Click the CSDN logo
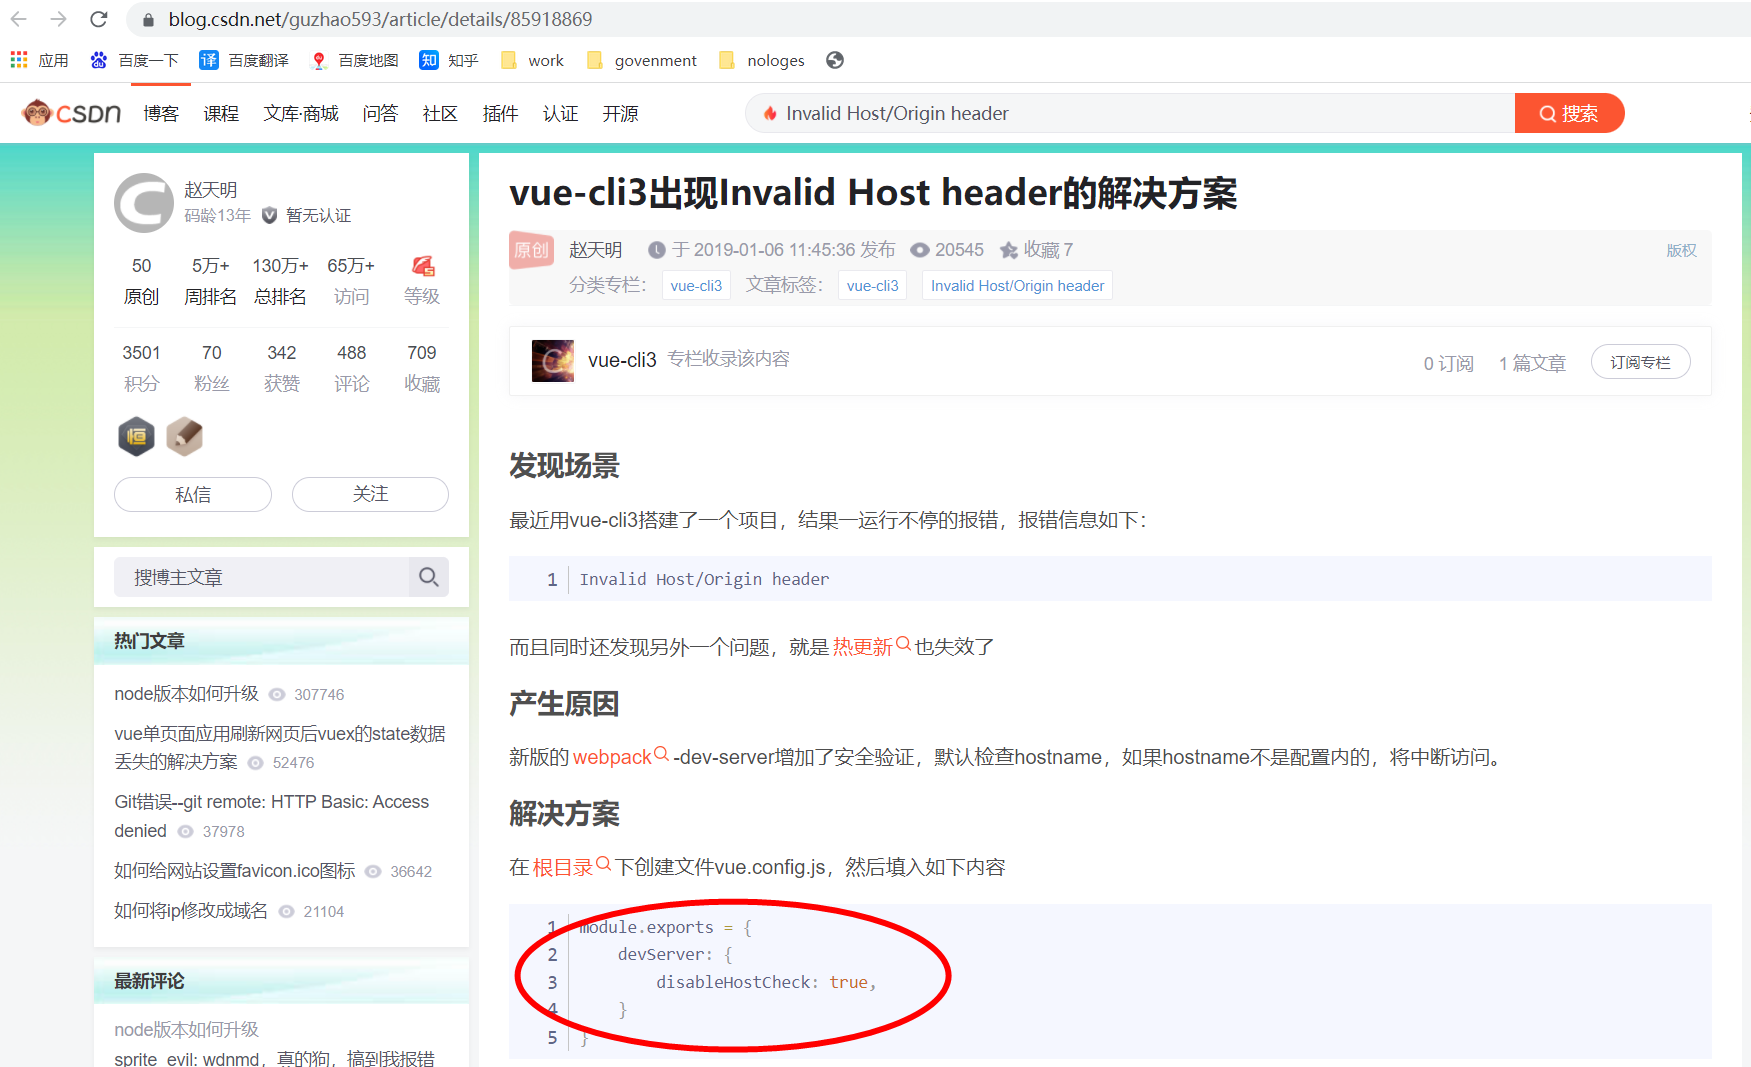This screenshot has width=1751, height=1067. [72, 113]
